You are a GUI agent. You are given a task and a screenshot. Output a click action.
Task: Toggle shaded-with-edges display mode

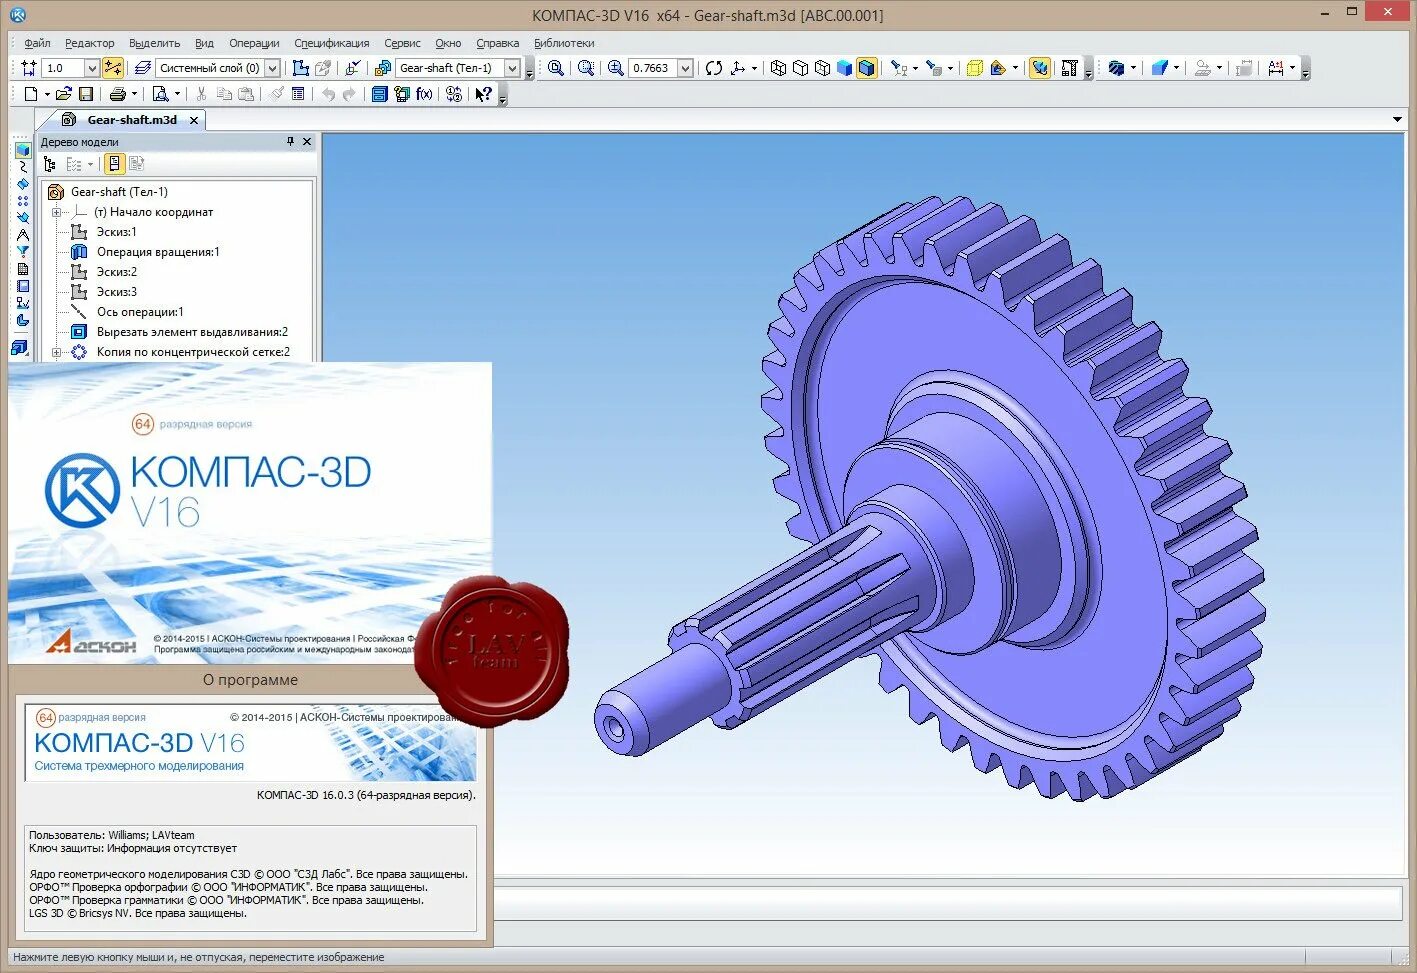[x=866, y=68]
